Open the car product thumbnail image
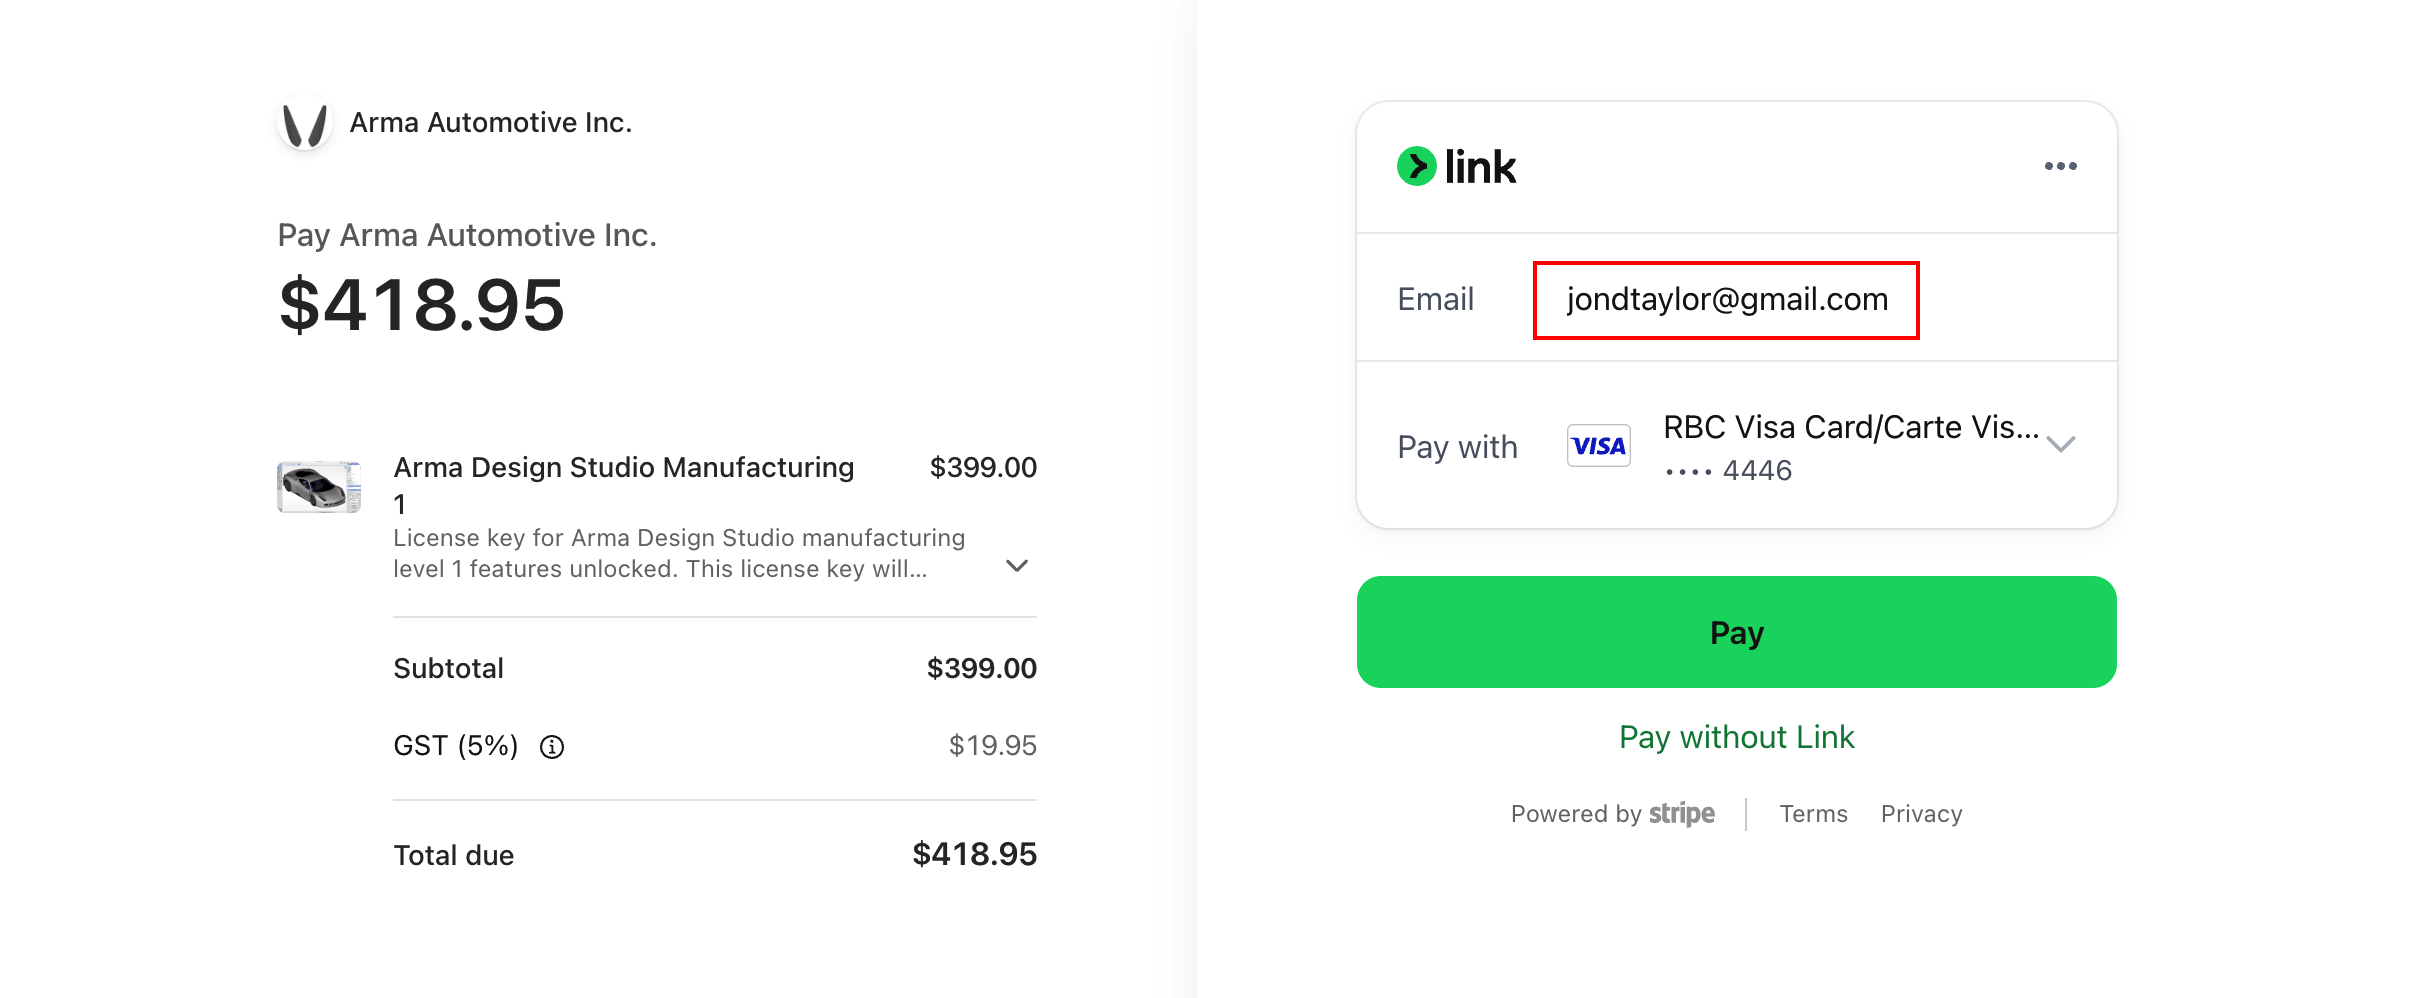 click(319, 487)
